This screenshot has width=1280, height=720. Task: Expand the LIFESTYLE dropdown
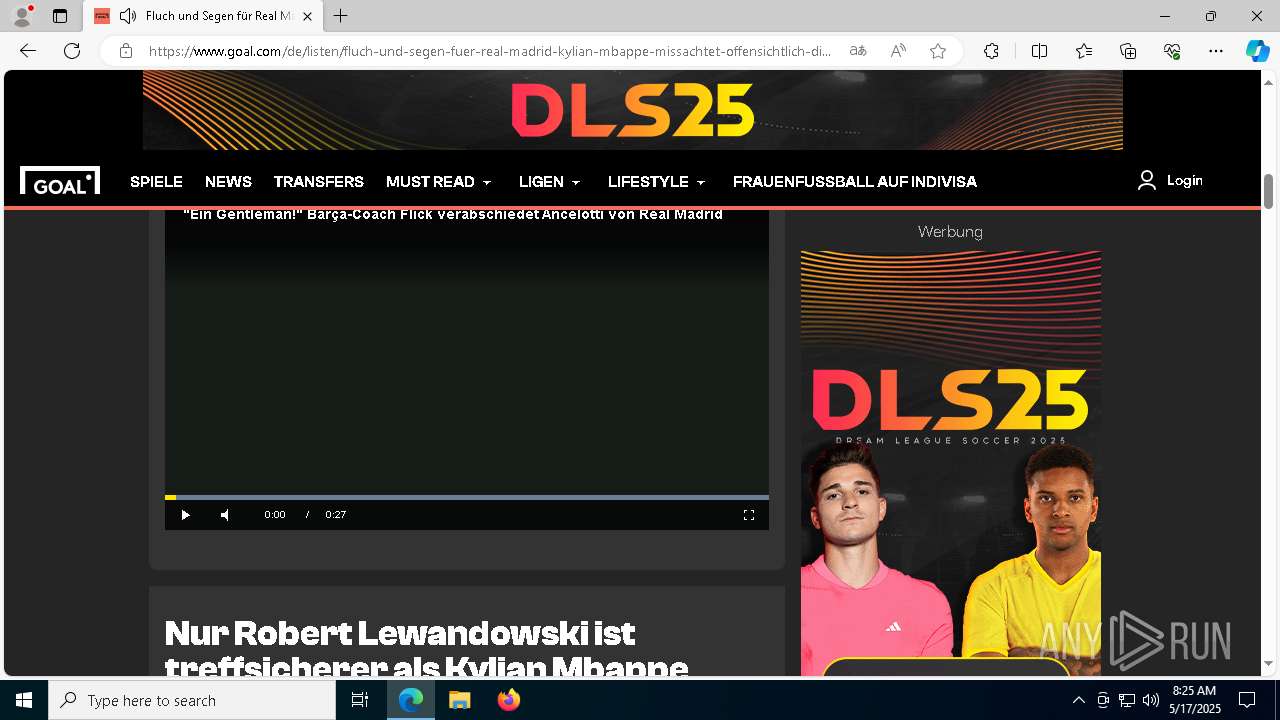click(x=657, y=181)
